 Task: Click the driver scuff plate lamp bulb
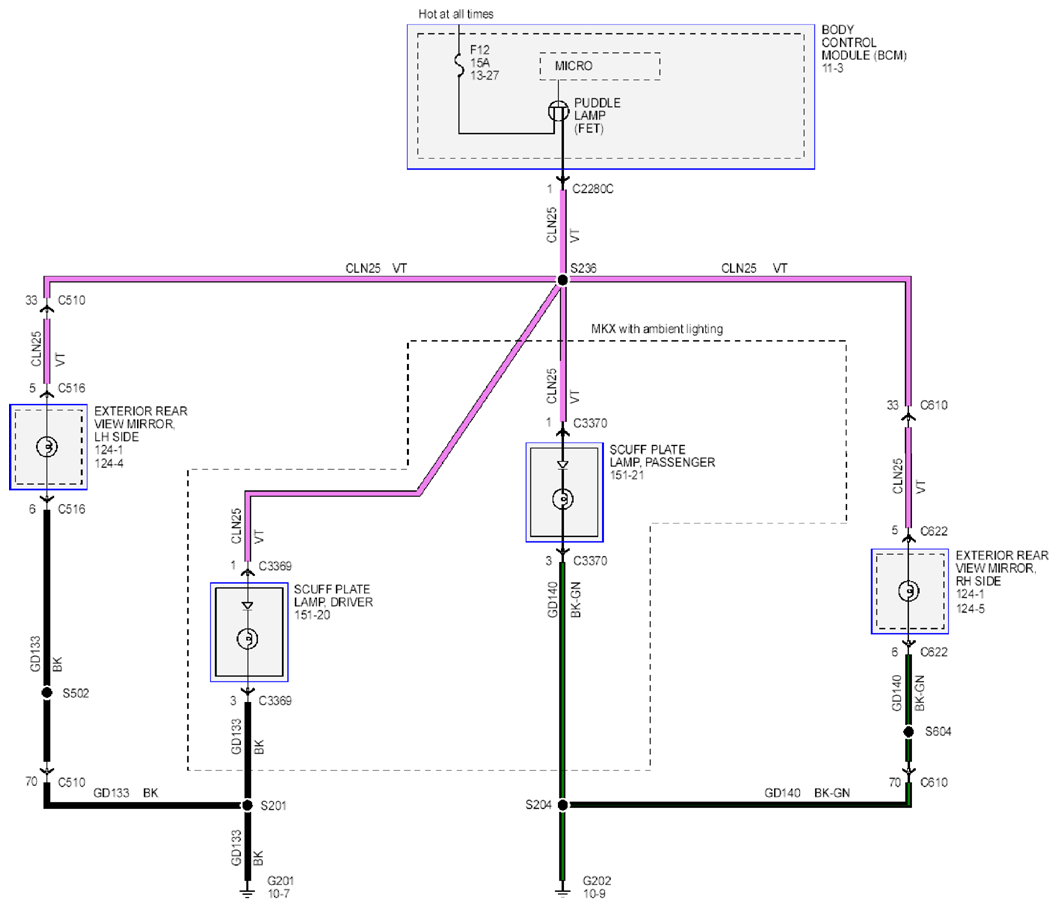(248, 638)
